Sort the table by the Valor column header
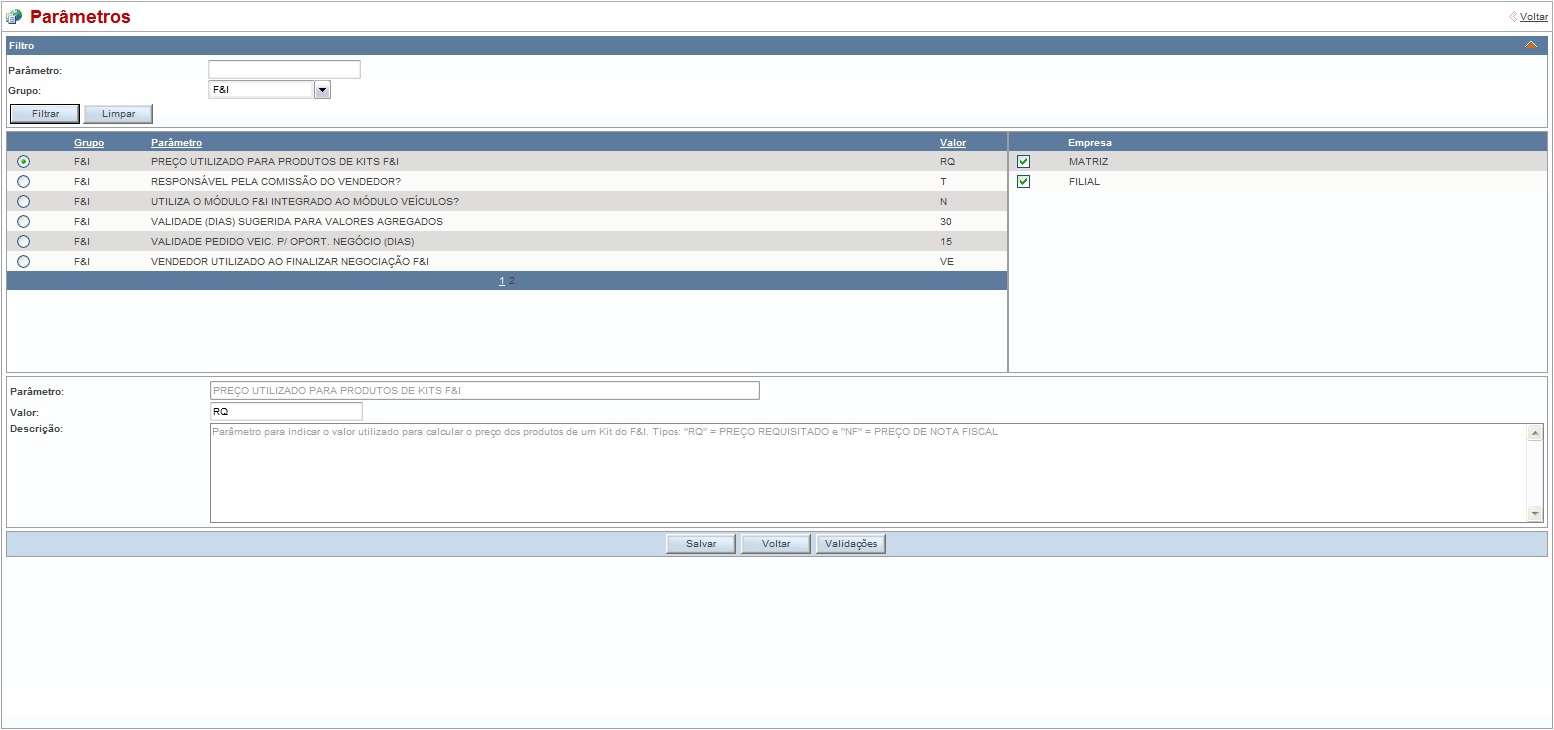Screen dimensions: 1554x730 [953, 143]
